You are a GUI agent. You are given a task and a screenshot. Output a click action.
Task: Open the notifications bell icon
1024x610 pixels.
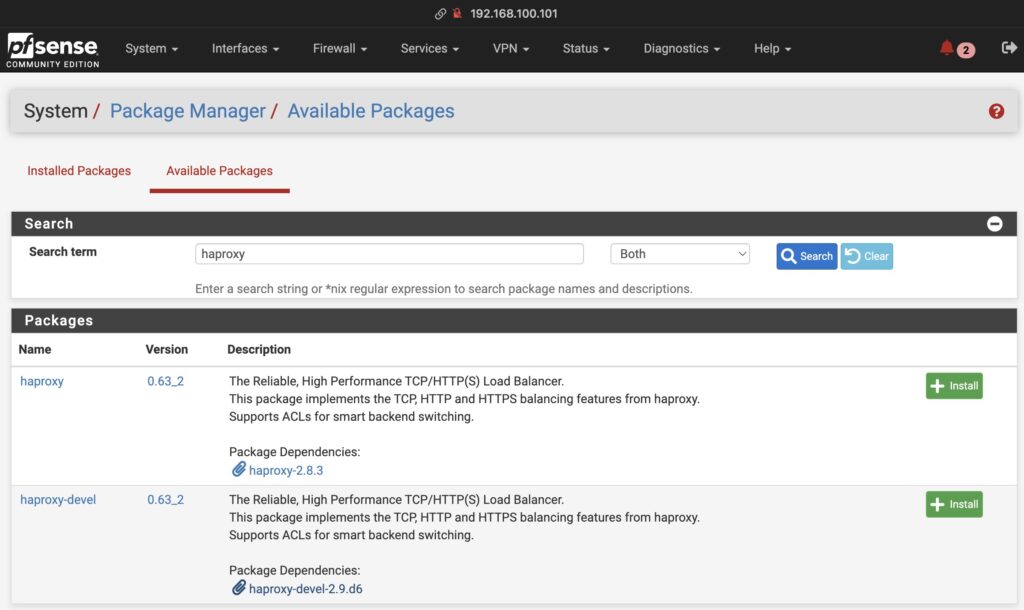[x=946, y=48]
